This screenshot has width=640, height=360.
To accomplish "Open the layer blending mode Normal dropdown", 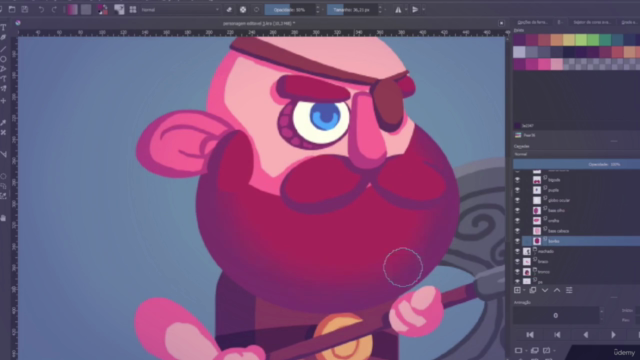I will pos(576,154).
